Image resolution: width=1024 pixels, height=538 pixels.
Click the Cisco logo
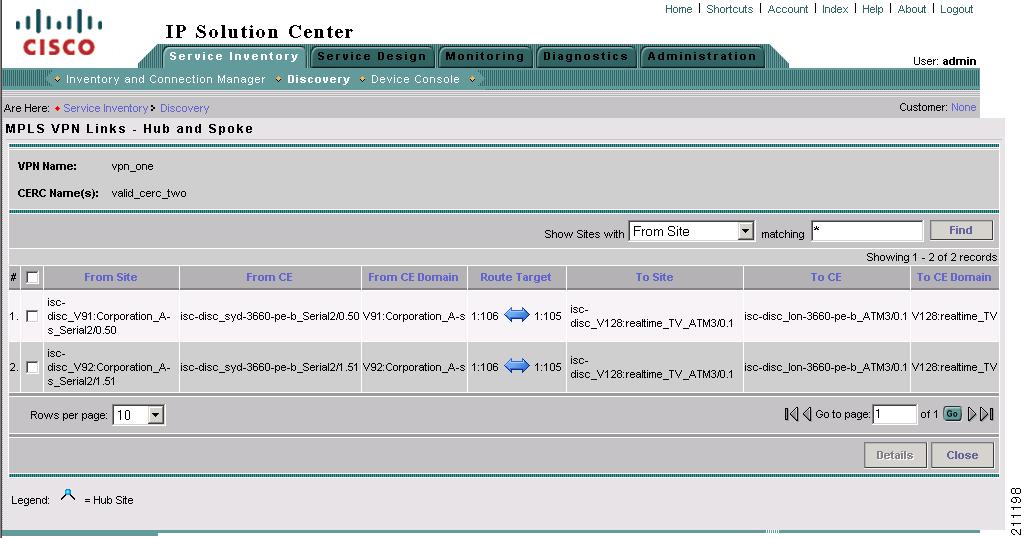pyautogui.click(x=59, y=32)
